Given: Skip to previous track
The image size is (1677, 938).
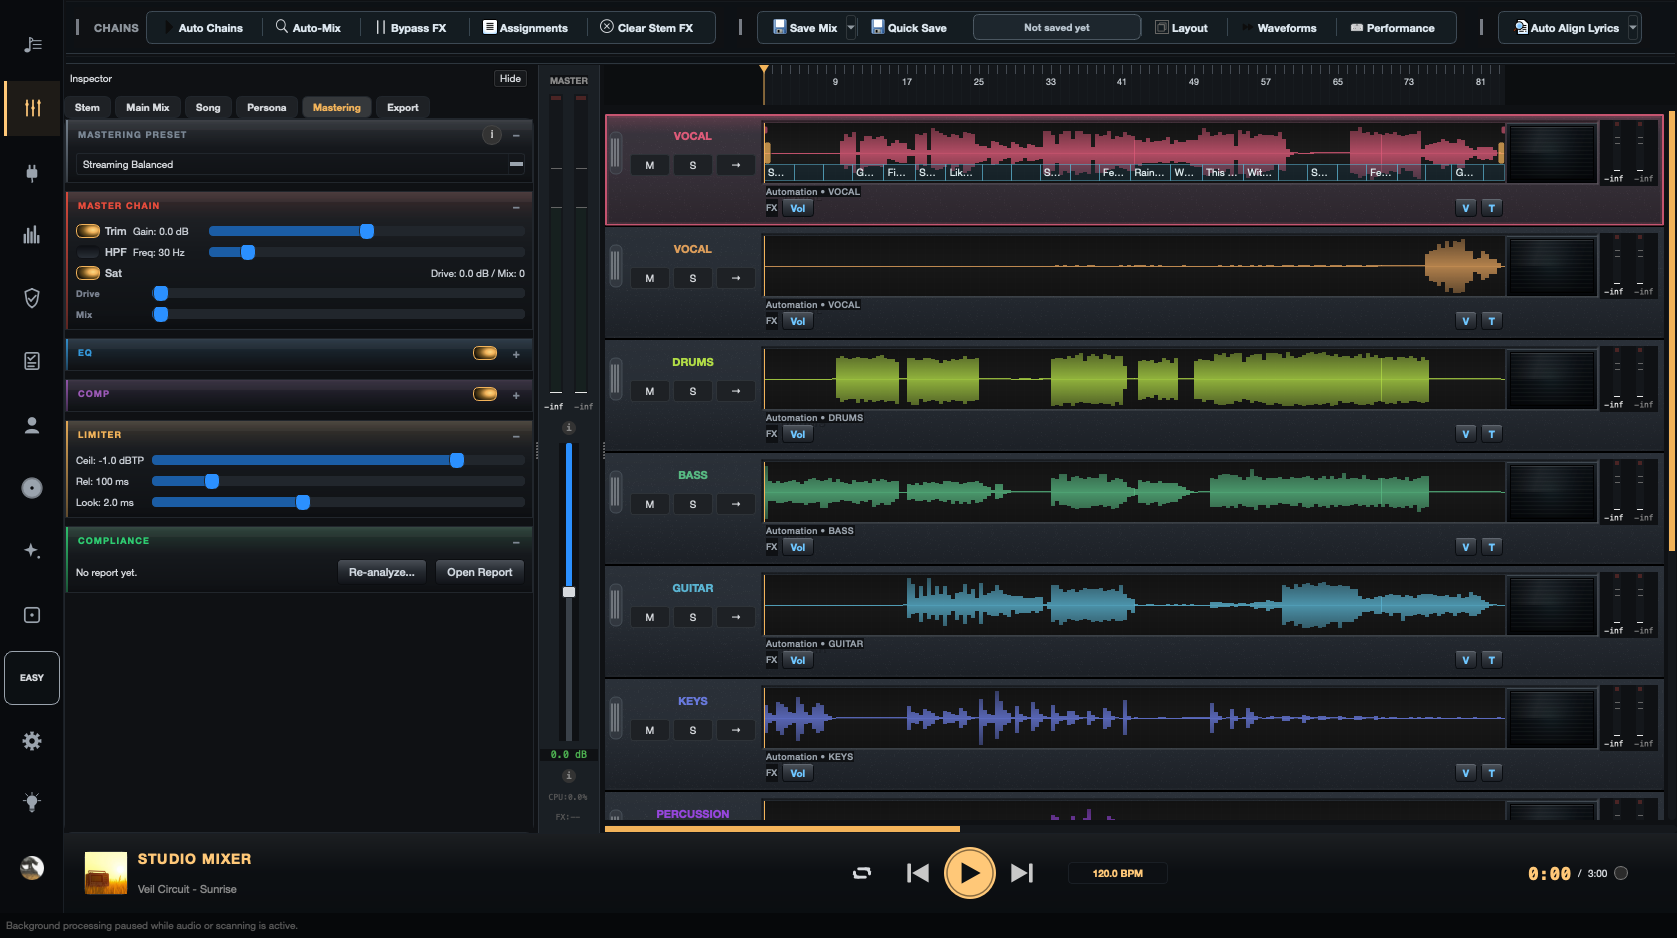Looking at the screenshot, I should tap(917, 873).
